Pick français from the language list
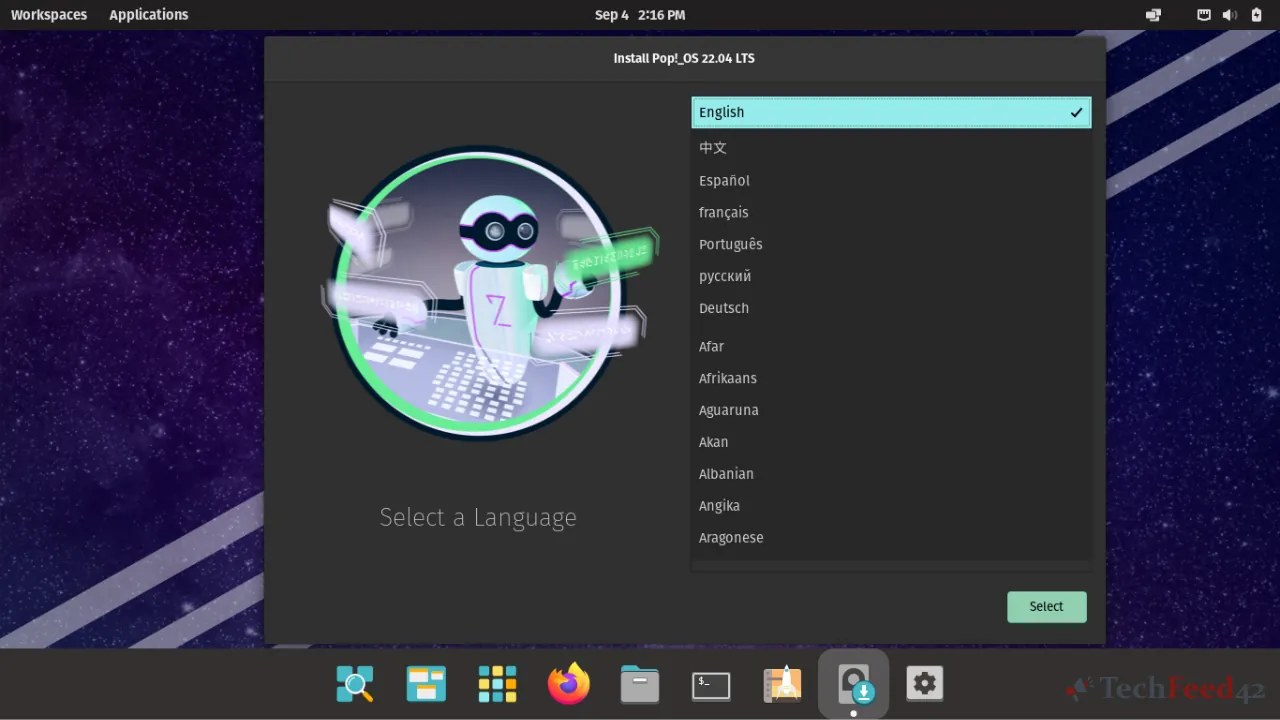This screenshot has width=1280, height=720. coord(891,212)
